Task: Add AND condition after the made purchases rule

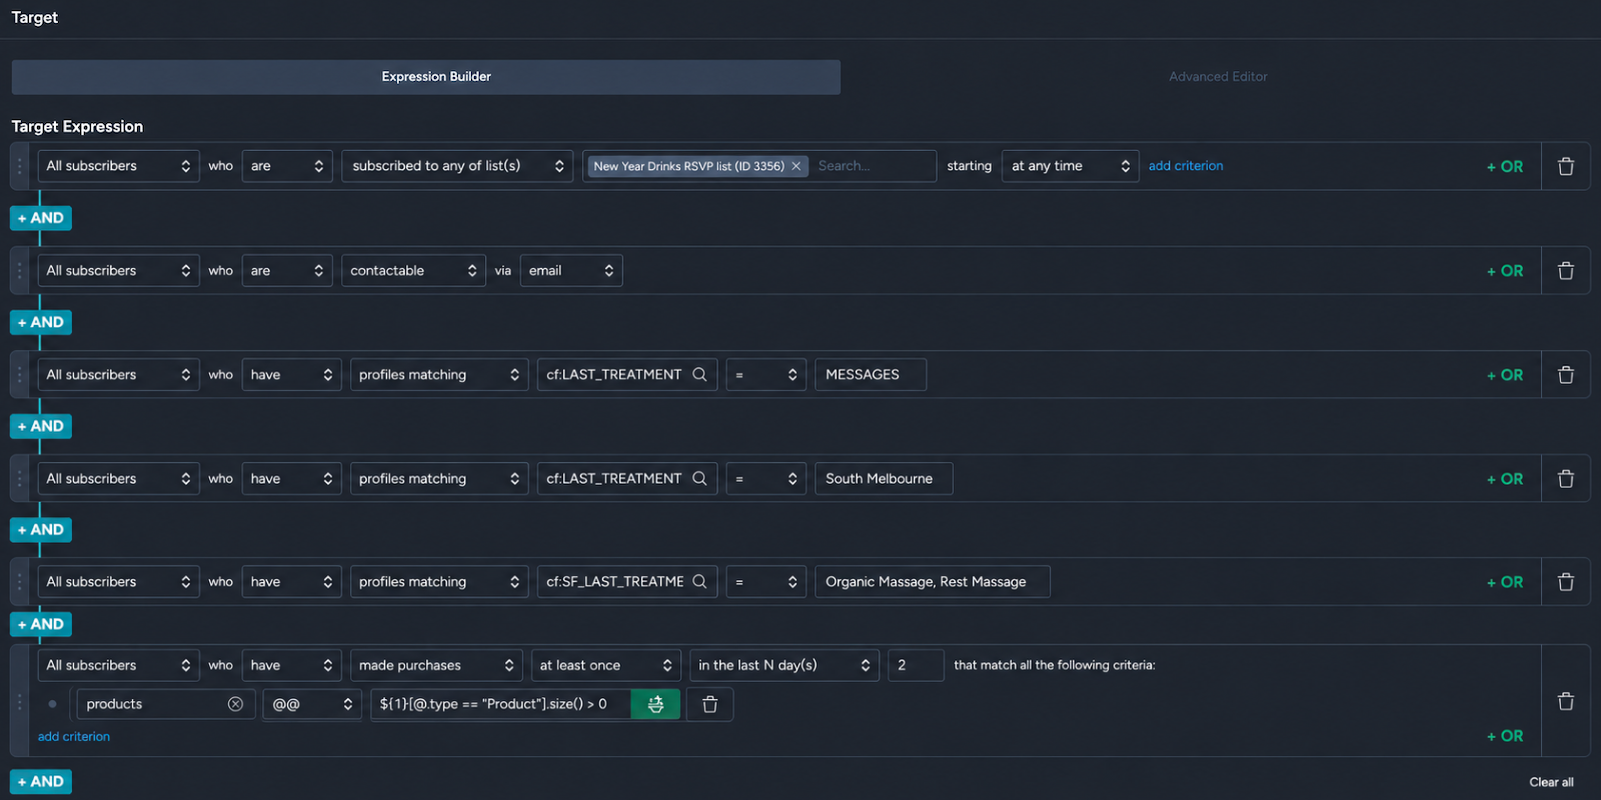Action: pos(41,782)
